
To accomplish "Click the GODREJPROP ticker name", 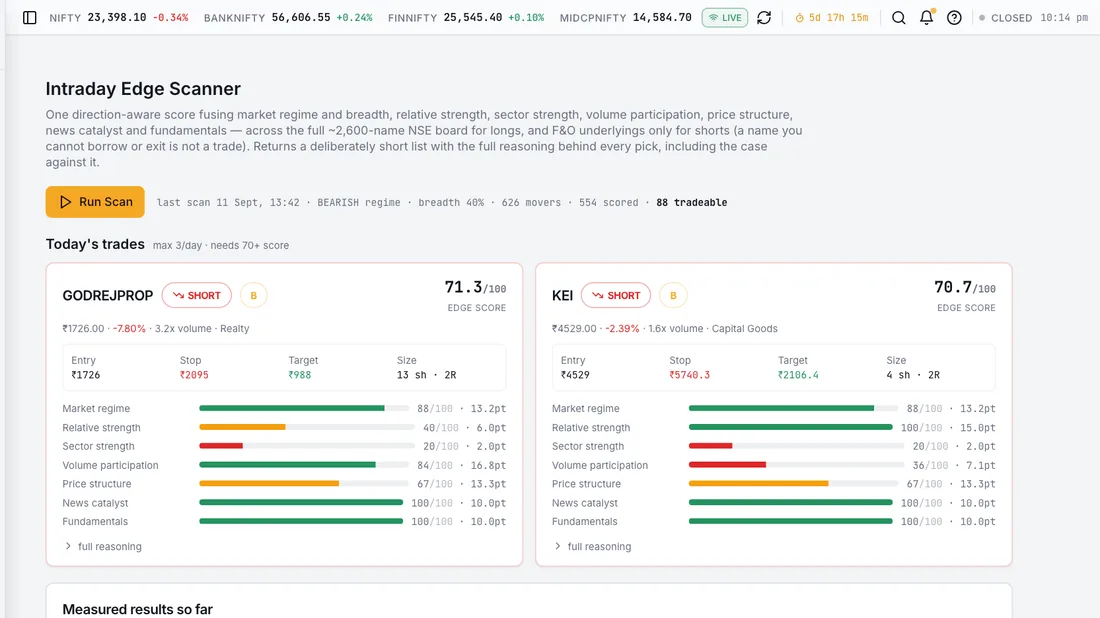I will (107, 295).
